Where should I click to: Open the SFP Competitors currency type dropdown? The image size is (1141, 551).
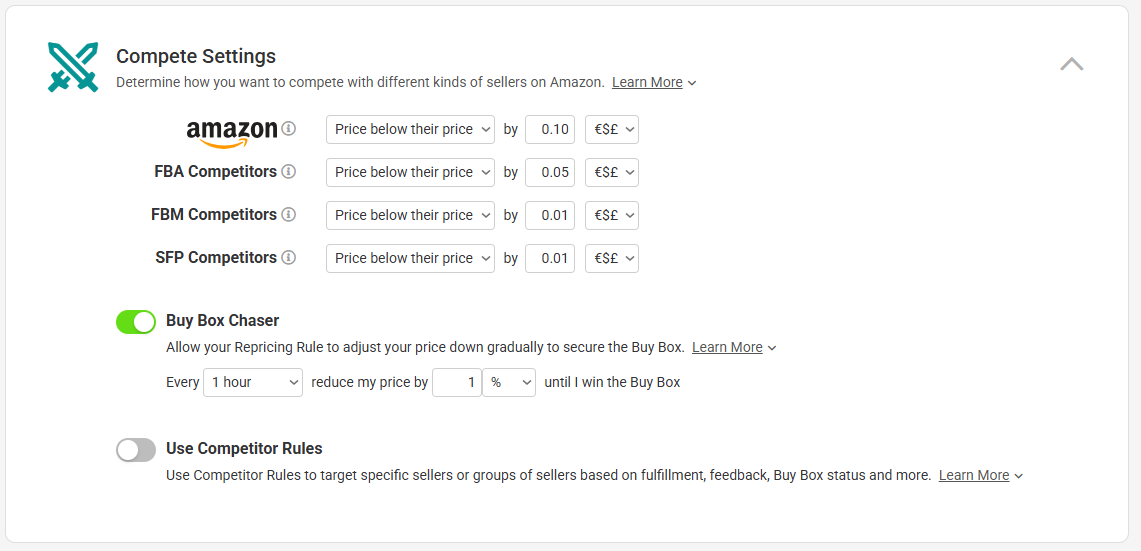pyautogui.click(x=612, y=258)
